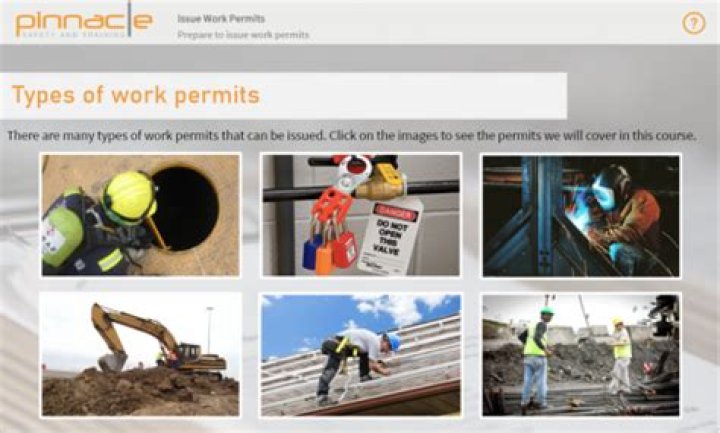
Task: Open the roof worker with harness image
Action: coord(361,355)
